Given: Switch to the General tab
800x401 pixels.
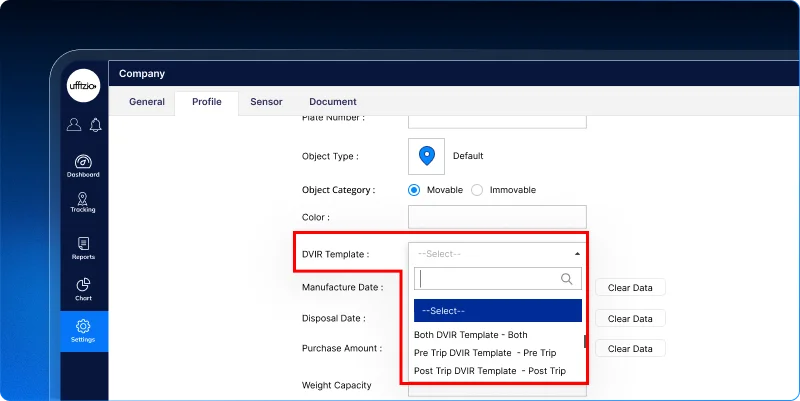Looking at the screenshot, I should click(x=147, y=102).
